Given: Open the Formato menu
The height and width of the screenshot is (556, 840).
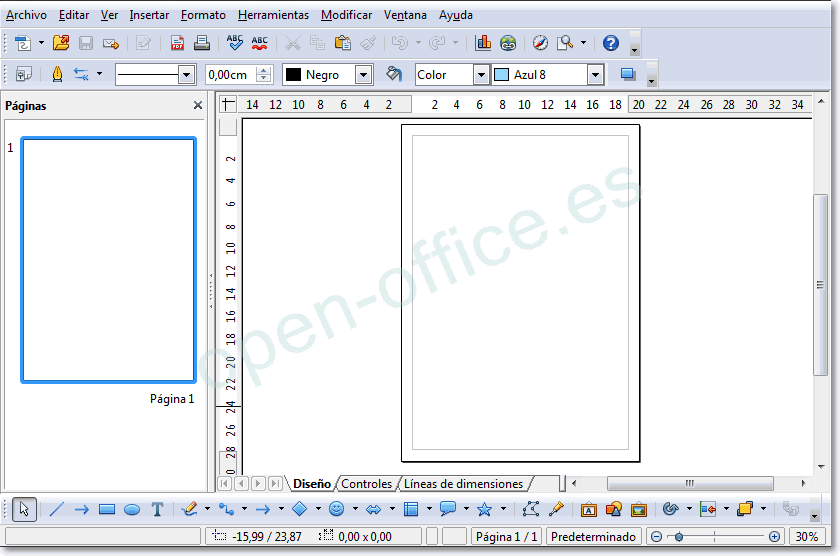Looking at the screenshot, I should 203,15.
